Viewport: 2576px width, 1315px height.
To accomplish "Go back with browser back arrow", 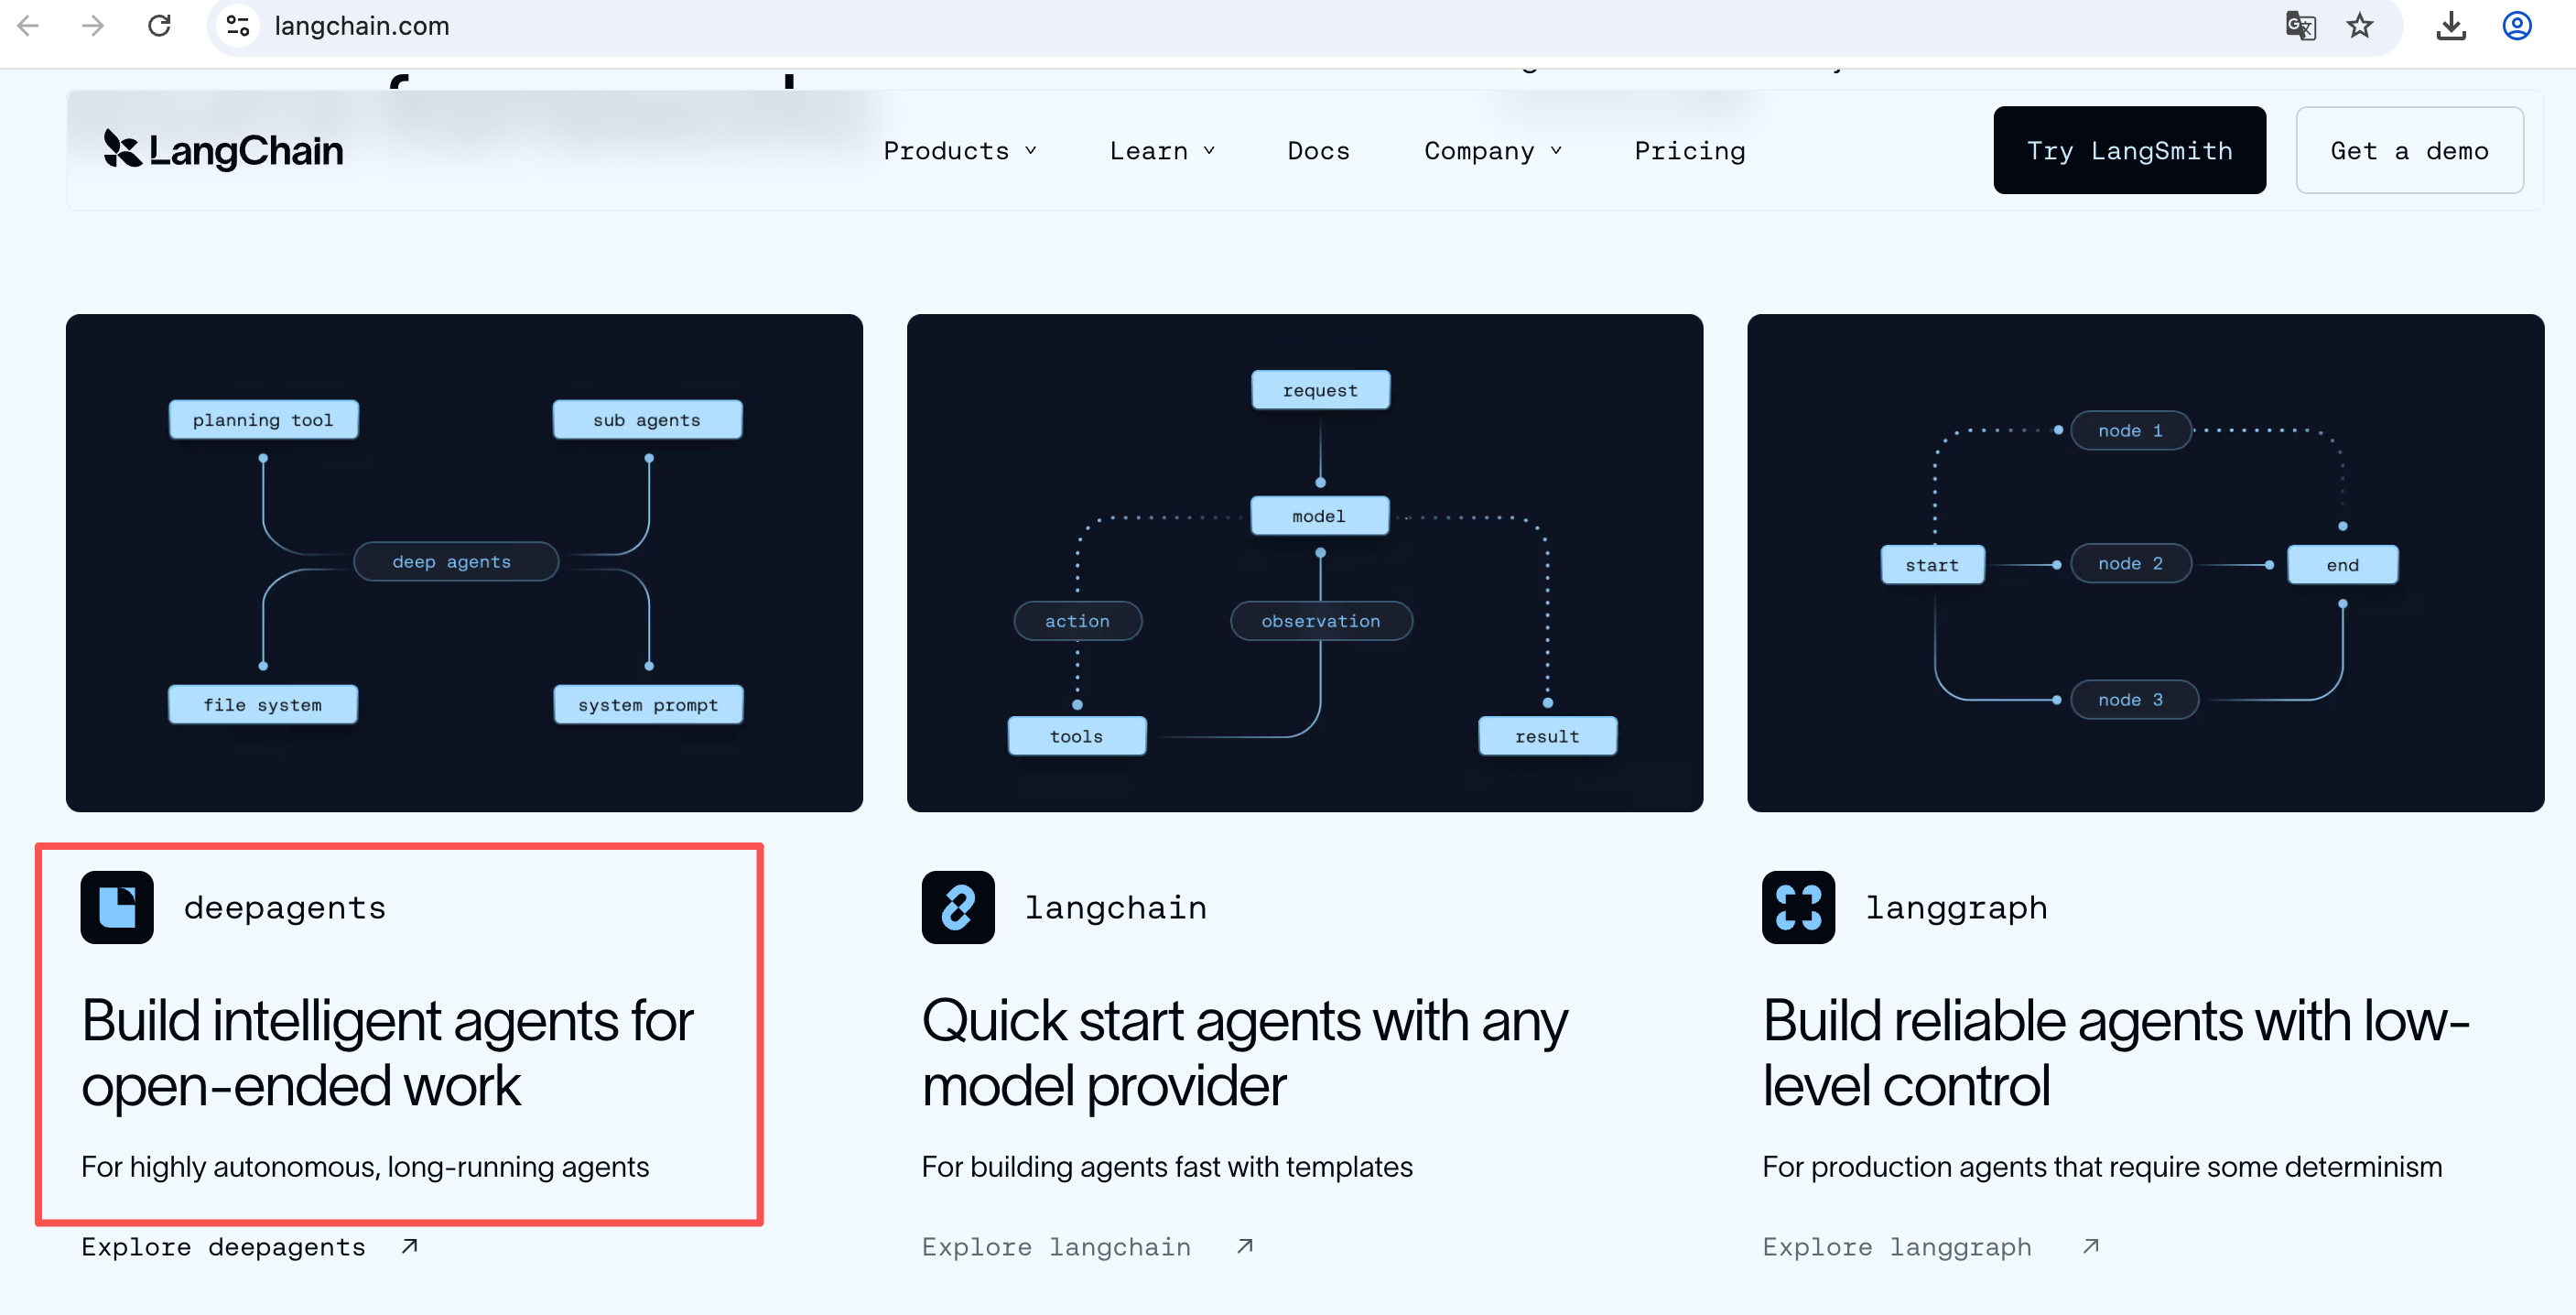I will tap(28, 26).
